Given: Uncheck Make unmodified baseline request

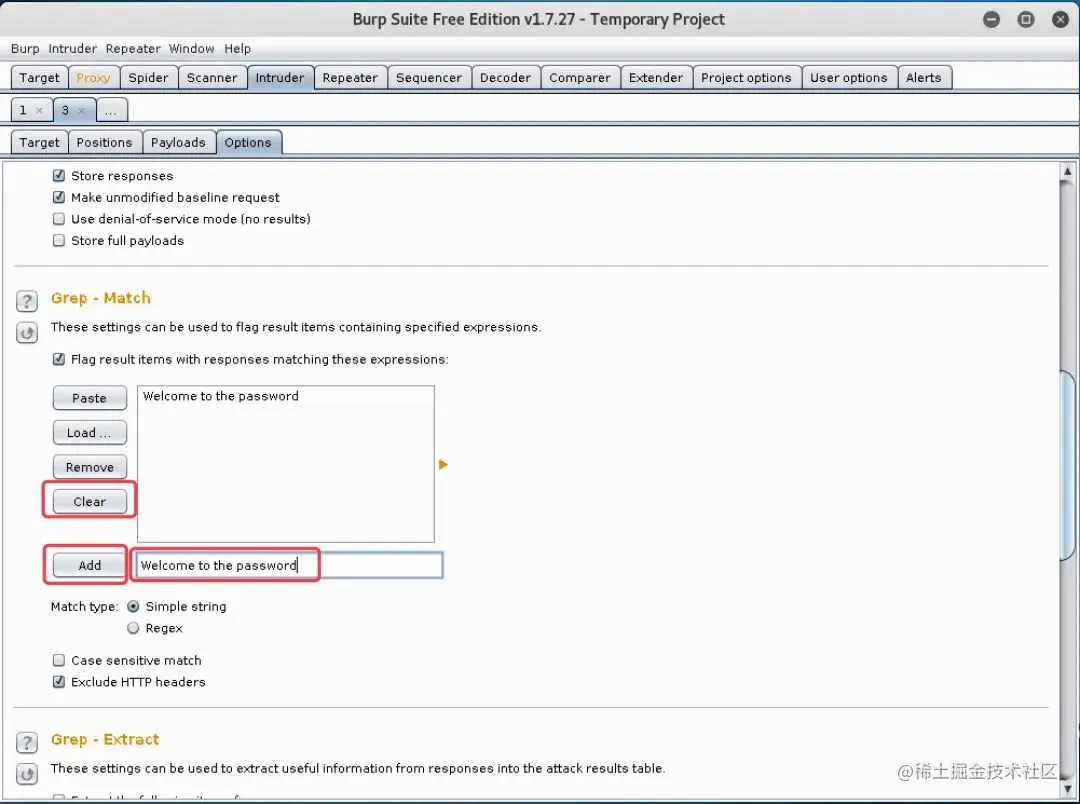Looking at the screenshot, I should pyautogui.click(x=59, y=197).
